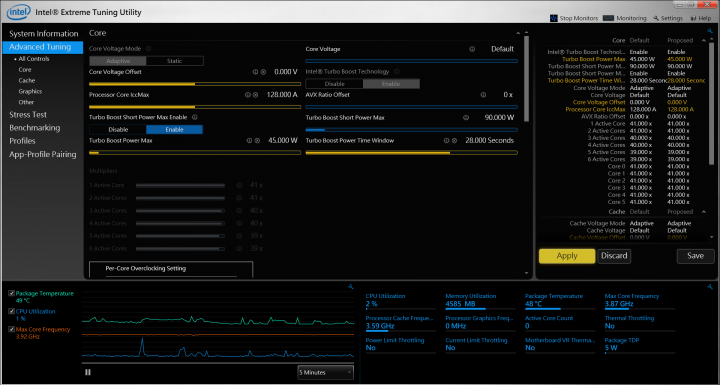Click the Processor Core IccMax slider
The width and height of the screenshot is (720, 385).
195,107
